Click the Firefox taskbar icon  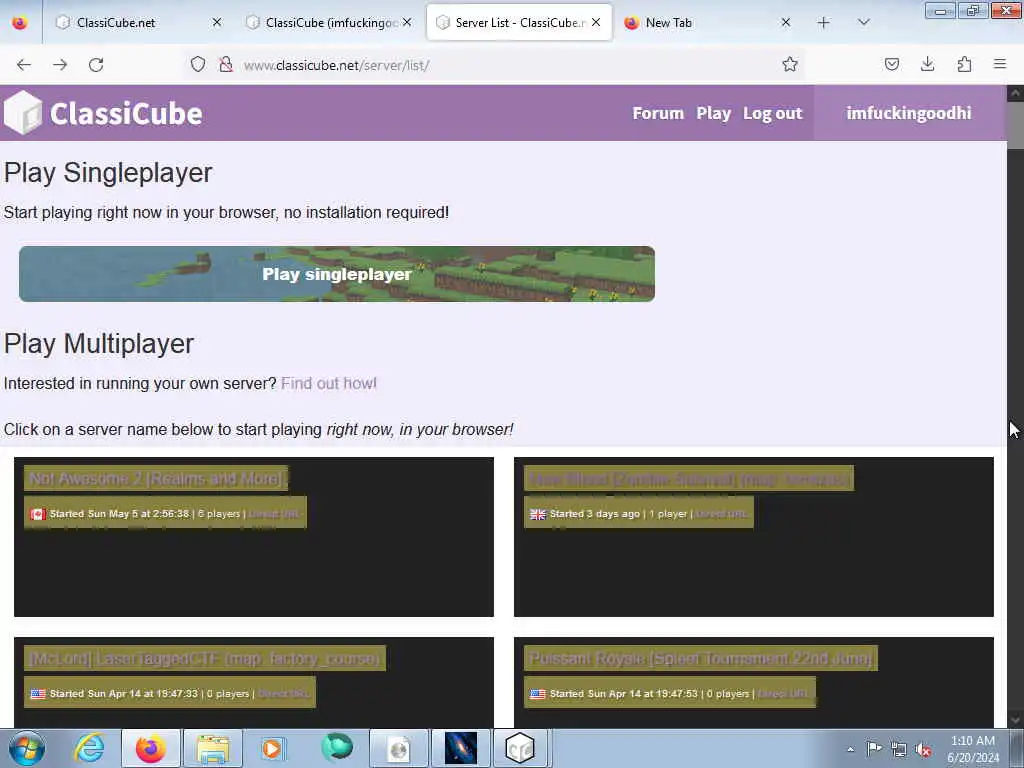pyautogui.click(x=150, y=748)
